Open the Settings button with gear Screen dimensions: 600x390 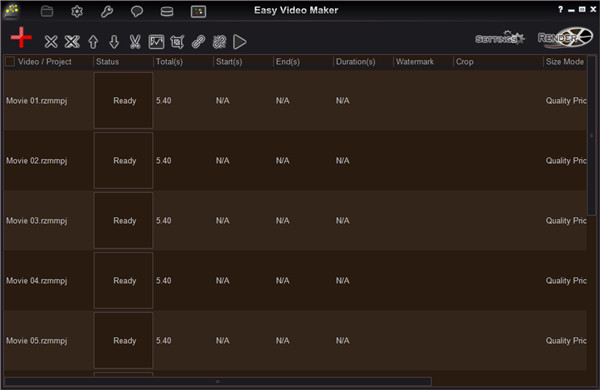coord(500,38)
